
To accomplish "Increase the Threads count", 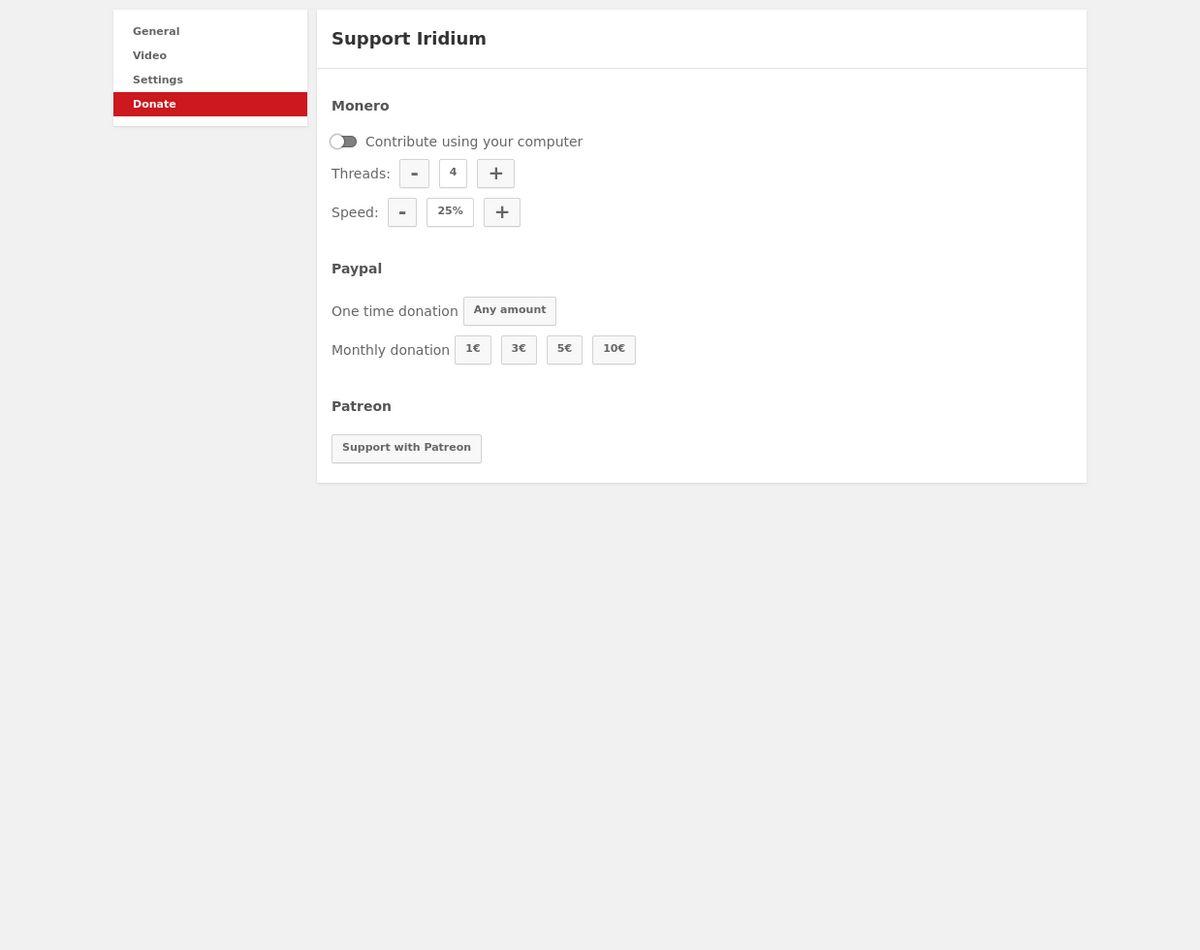I will 496,173.
